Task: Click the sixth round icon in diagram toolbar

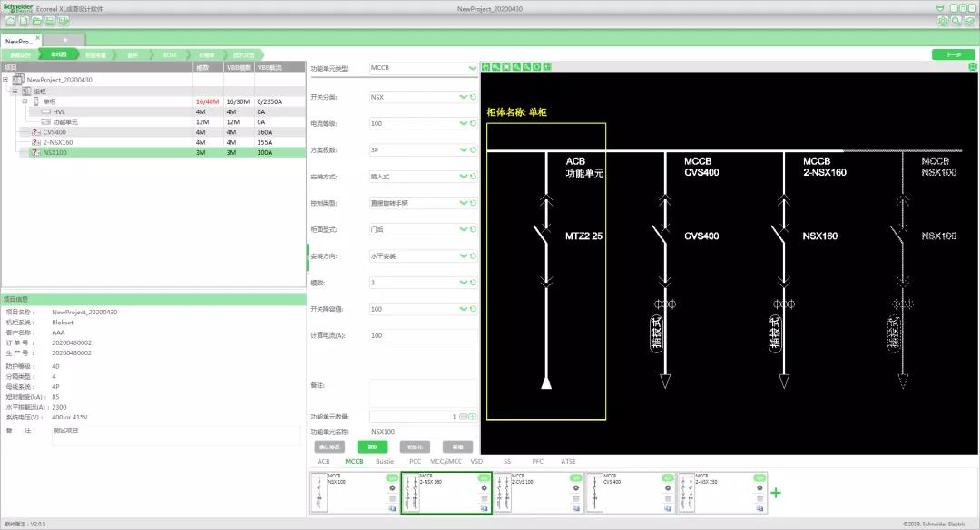Action: (x=537, y=67)
